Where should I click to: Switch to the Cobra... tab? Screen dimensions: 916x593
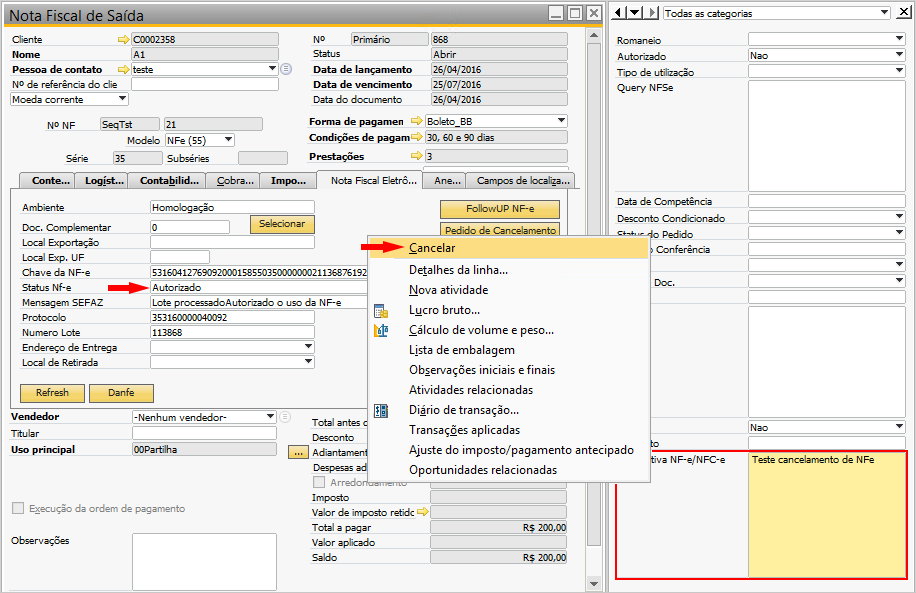click(235, 181)
